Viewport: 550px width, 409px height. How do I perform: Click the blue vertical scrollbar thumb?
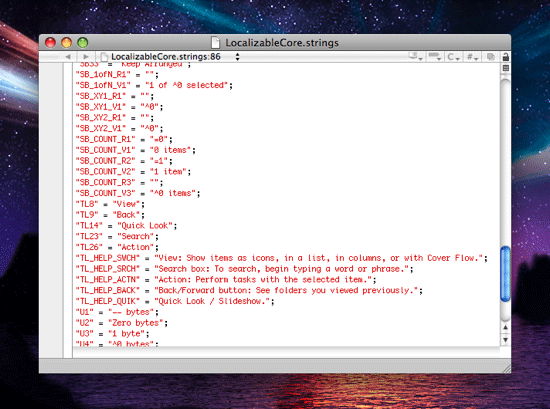click(505, 274)
